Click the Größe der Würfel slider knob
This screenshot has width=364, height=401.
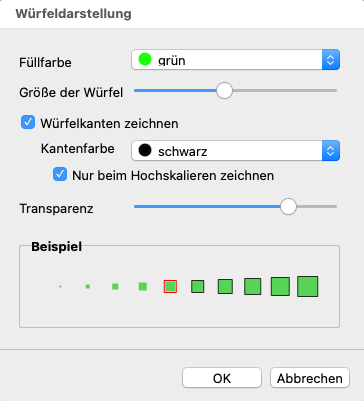[x=224, y=91]
